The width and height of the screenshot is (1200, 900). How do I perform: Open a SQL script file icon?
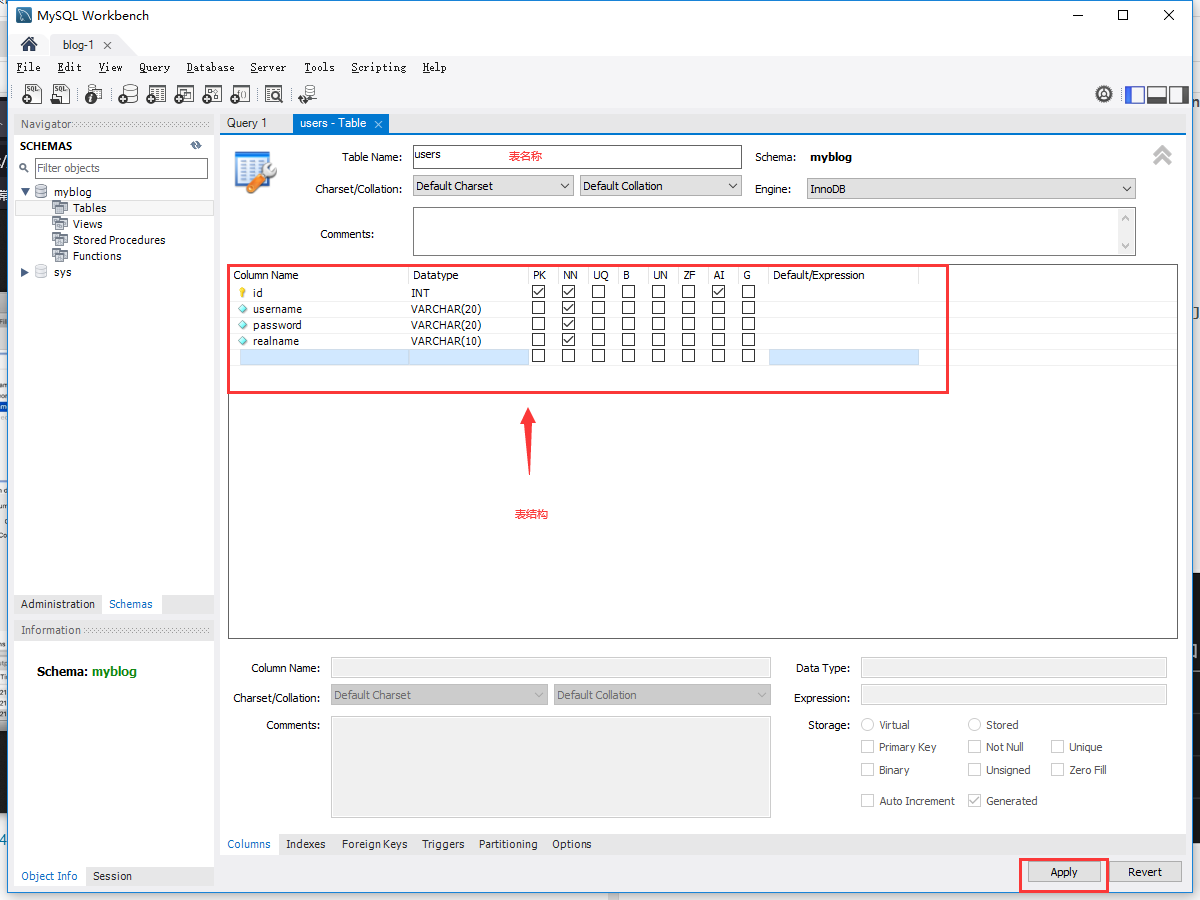pos(61,94)
